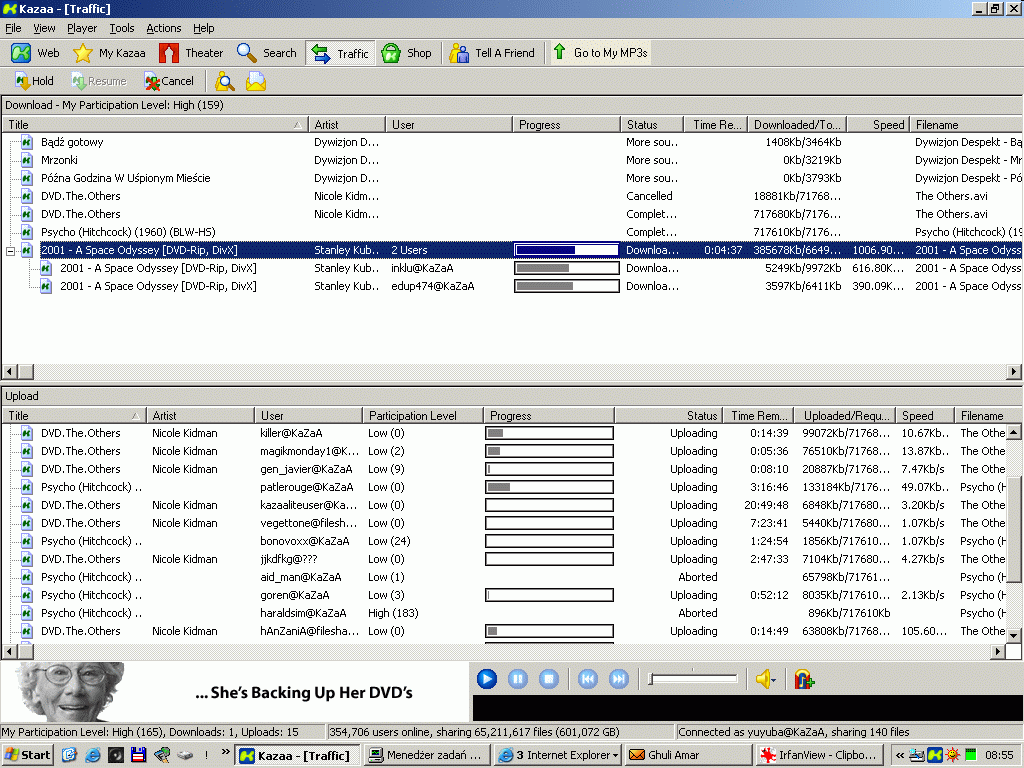Viewport: 1024px width, 768px height.
Task: Select the Mrzonki download row
Action: tap(512, 160)
